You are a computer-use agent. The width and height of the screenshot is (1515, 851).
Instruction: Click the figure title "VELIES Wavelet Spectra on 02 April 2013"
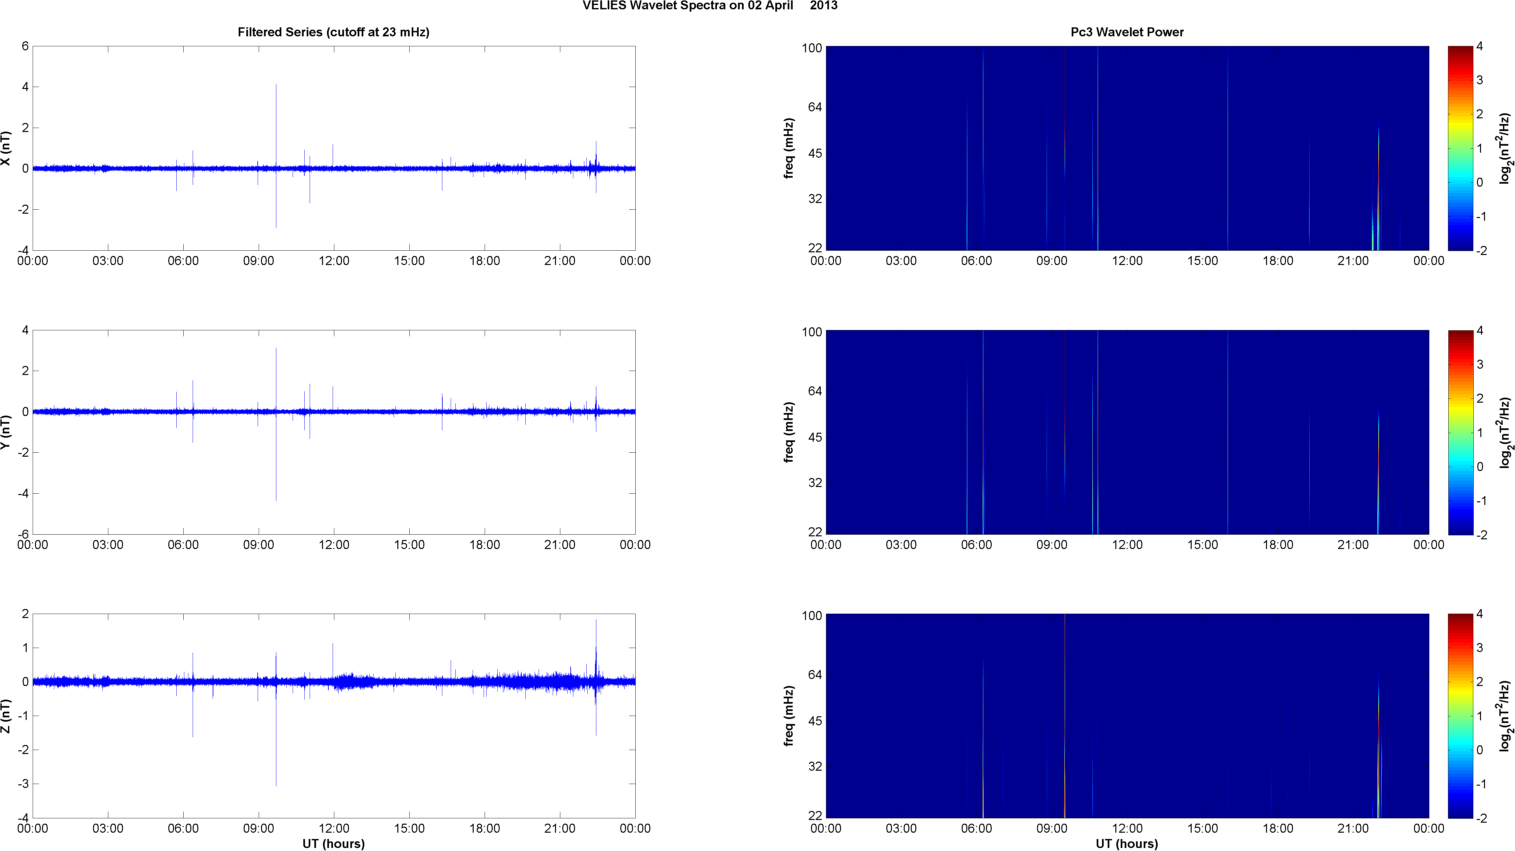point(710,6)
